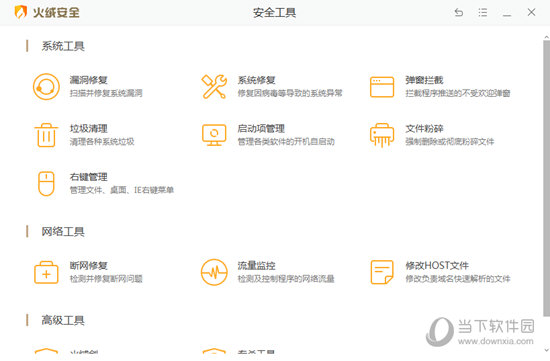Open the 弹窗拦截 popup window icon

click(382, 87)
